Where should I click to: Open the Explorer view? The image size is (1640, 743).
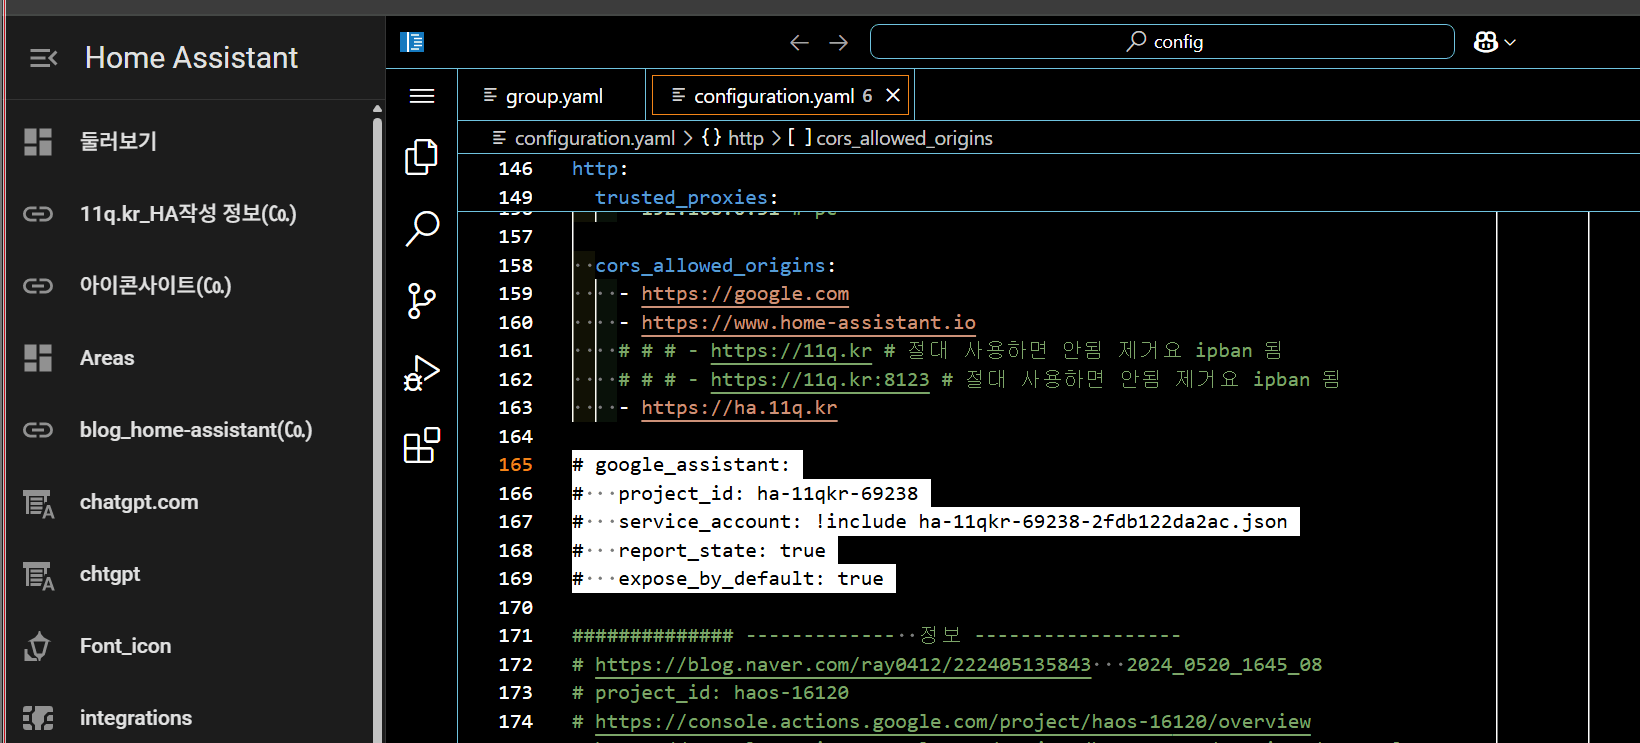pyautogui.click(x=422, y=157)
